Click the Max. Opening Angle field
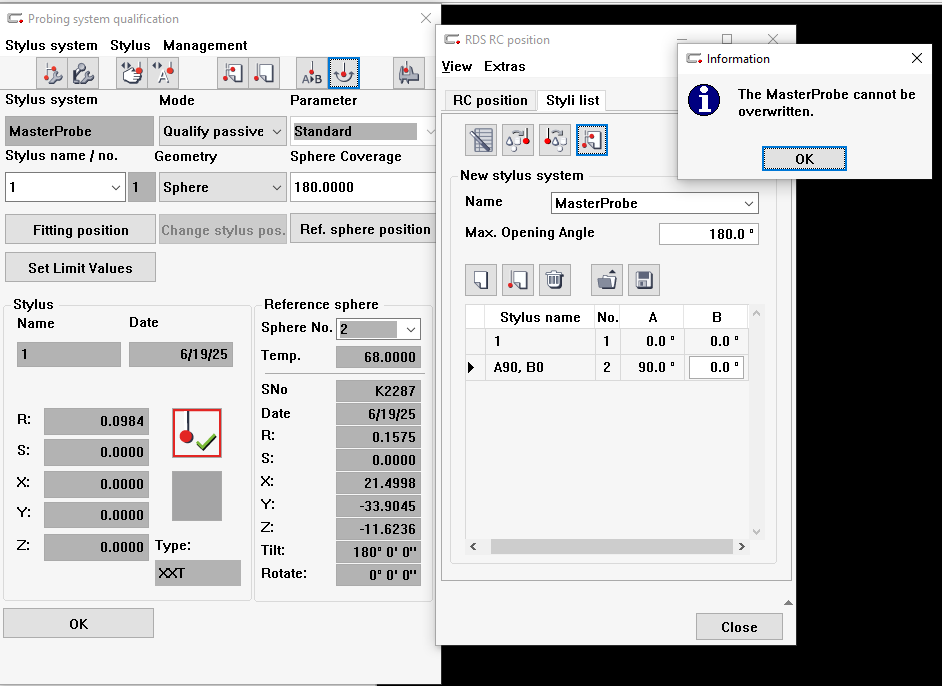 709,234
